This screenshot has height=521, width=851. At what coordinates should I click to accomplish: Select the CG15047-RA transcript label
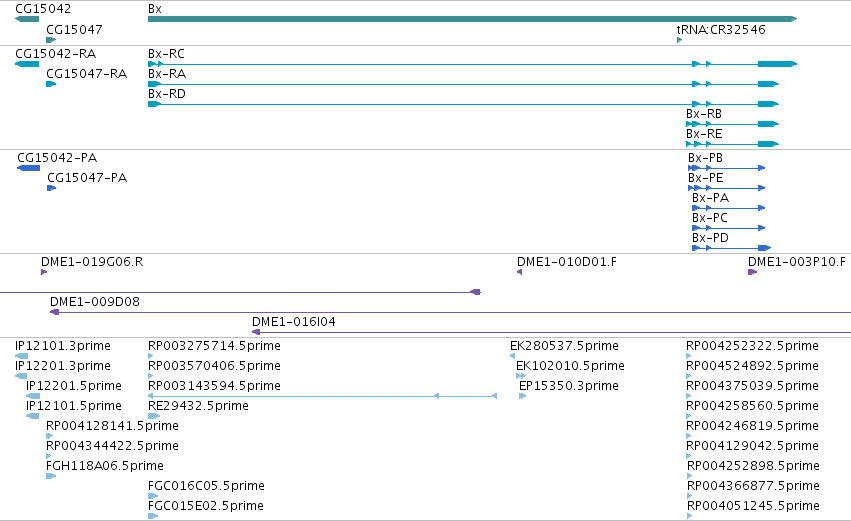coord(86,74)
